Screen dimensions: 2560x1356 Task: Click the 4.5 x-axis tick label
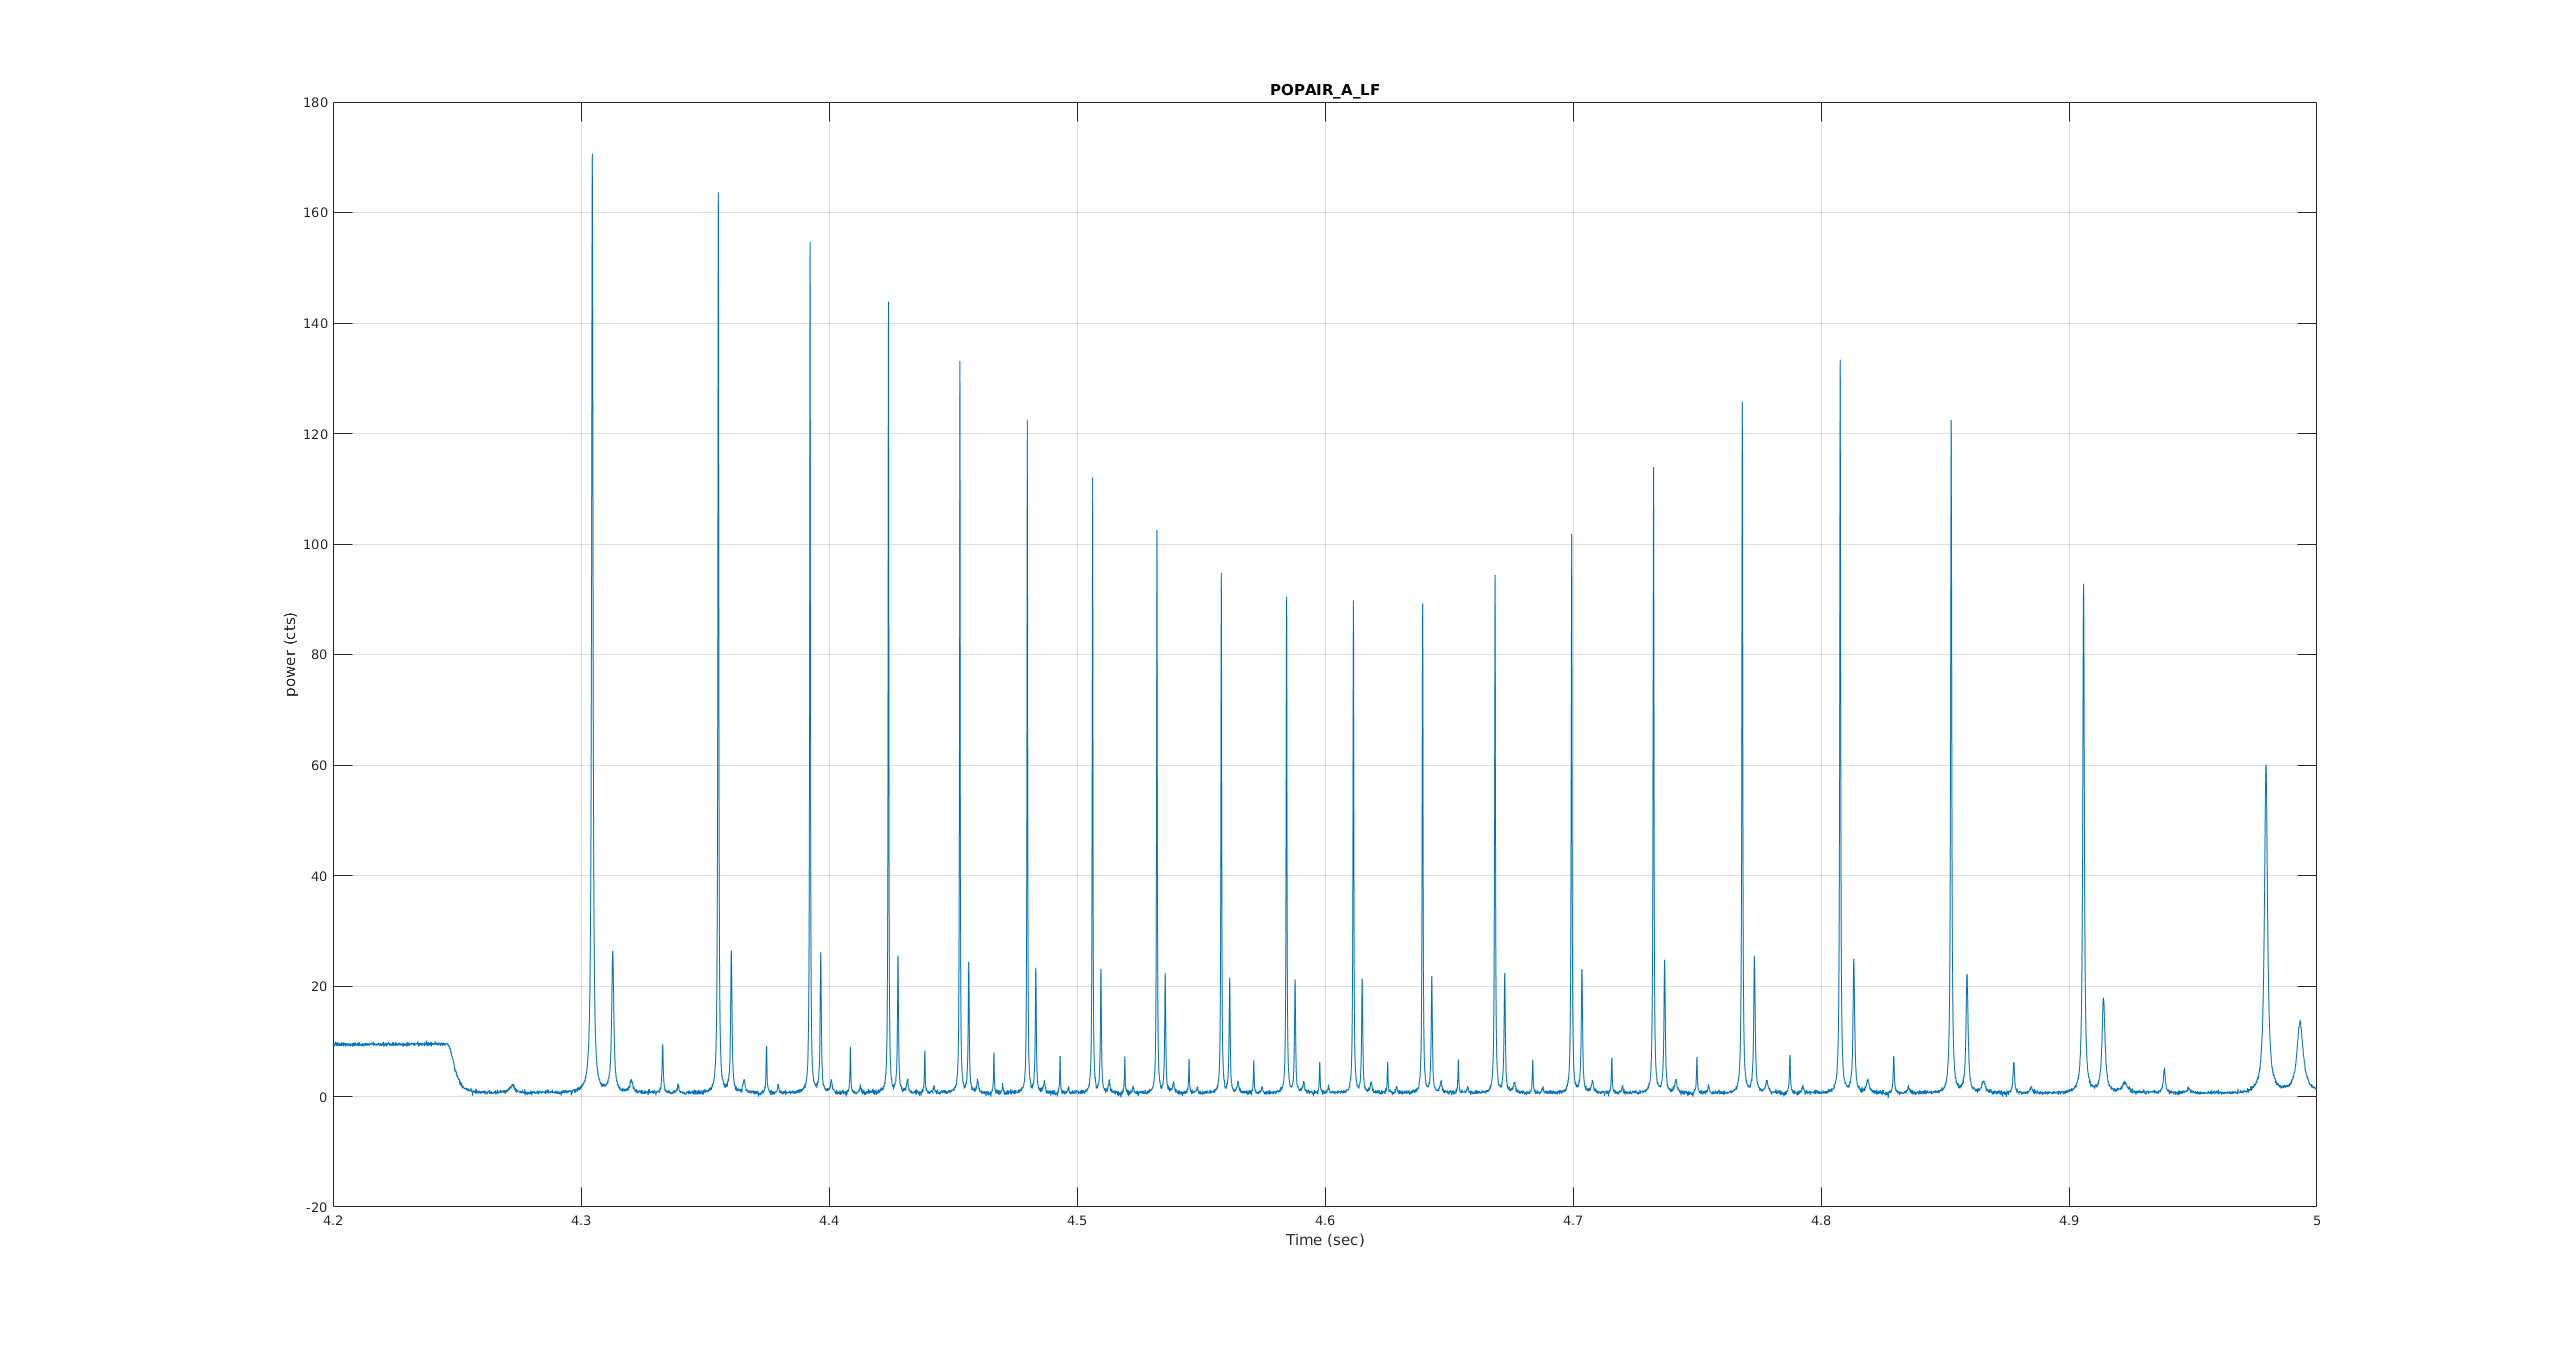[x=1077, y=1221]
